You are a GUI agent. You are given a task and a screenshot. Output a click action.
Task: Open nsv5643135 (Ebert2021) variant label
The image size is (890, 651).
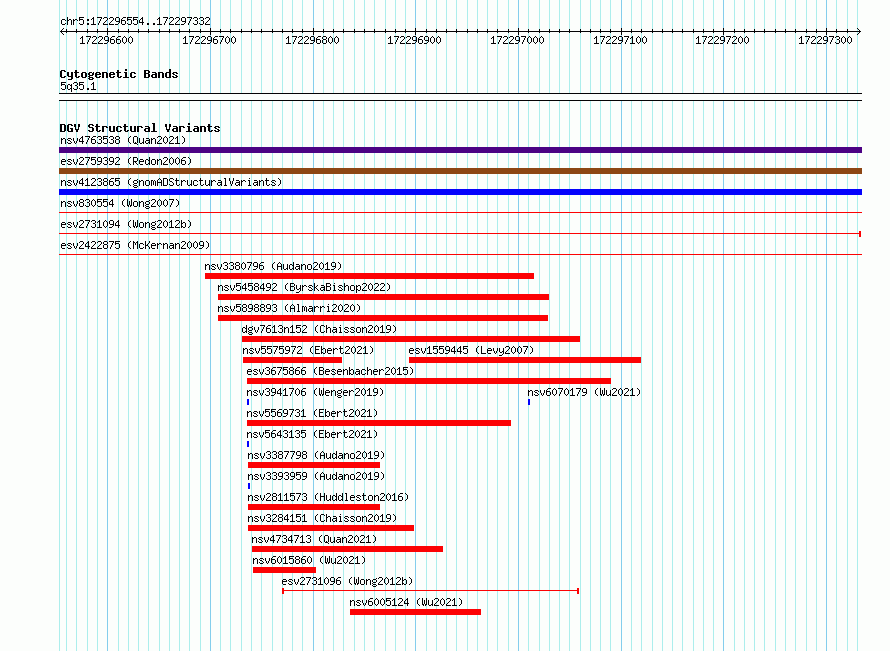pyautogui.click(x=312, y=434)
